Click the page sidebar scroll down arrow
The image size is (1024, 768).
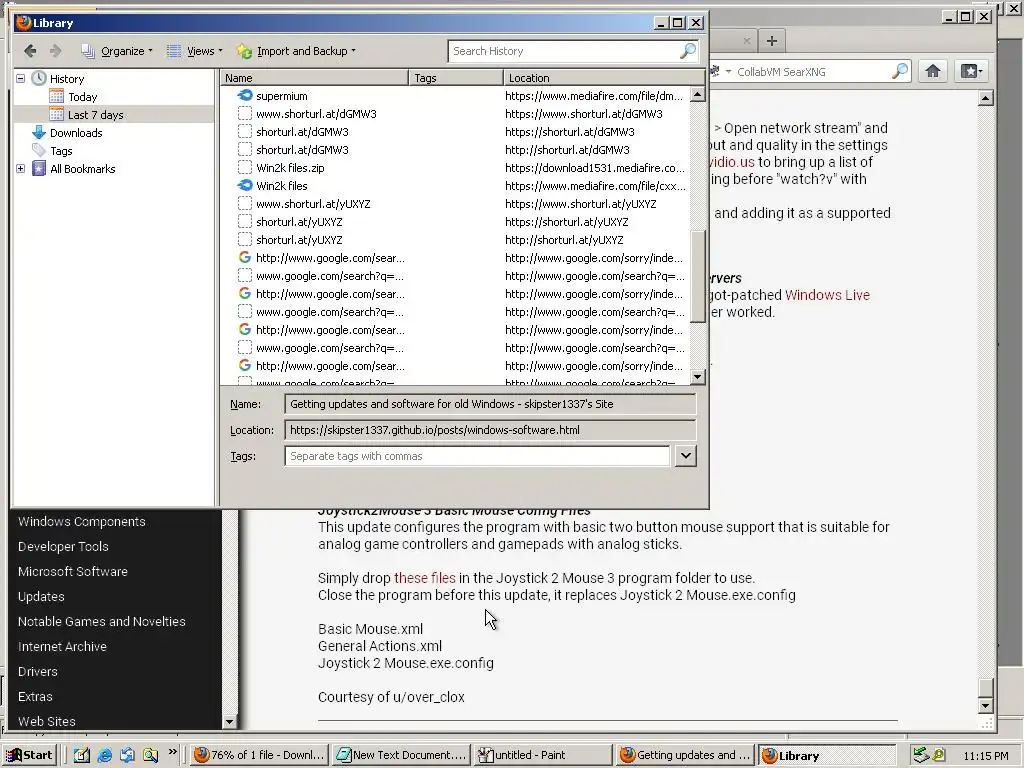tap(229, 722)
